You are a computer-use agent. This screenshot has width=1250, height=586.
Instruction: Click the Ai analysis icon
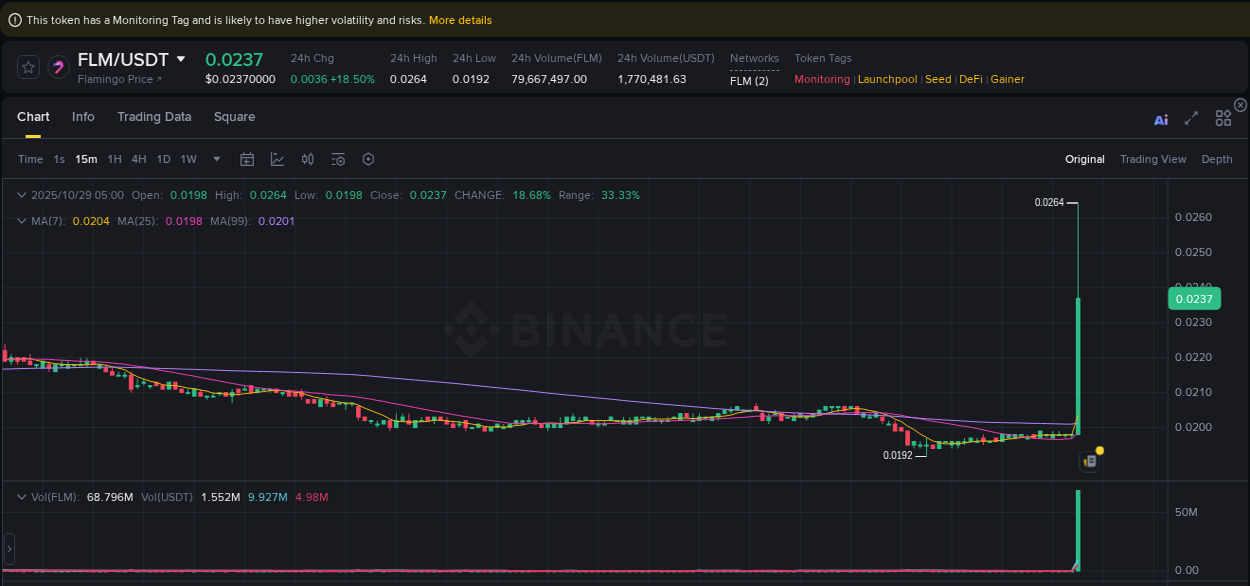[x=1161, y=119]
